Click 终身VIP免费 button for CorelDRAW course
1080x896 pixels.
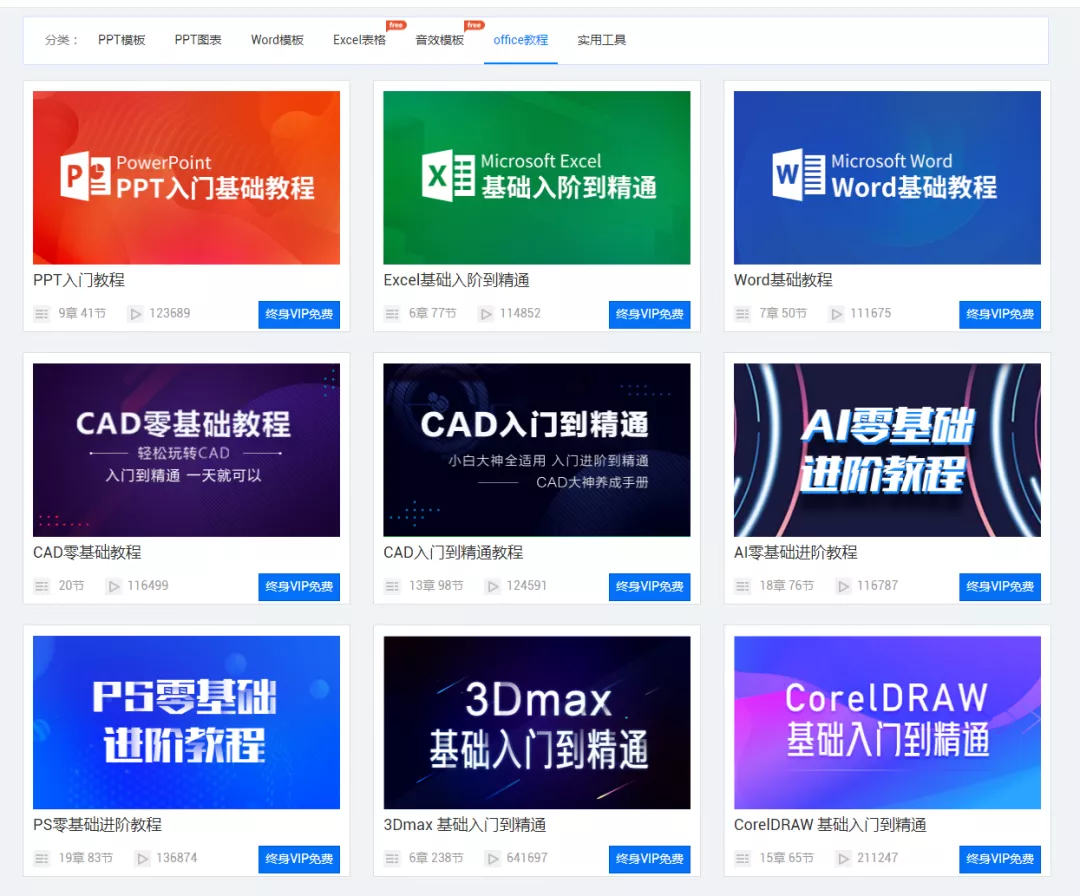999,859
